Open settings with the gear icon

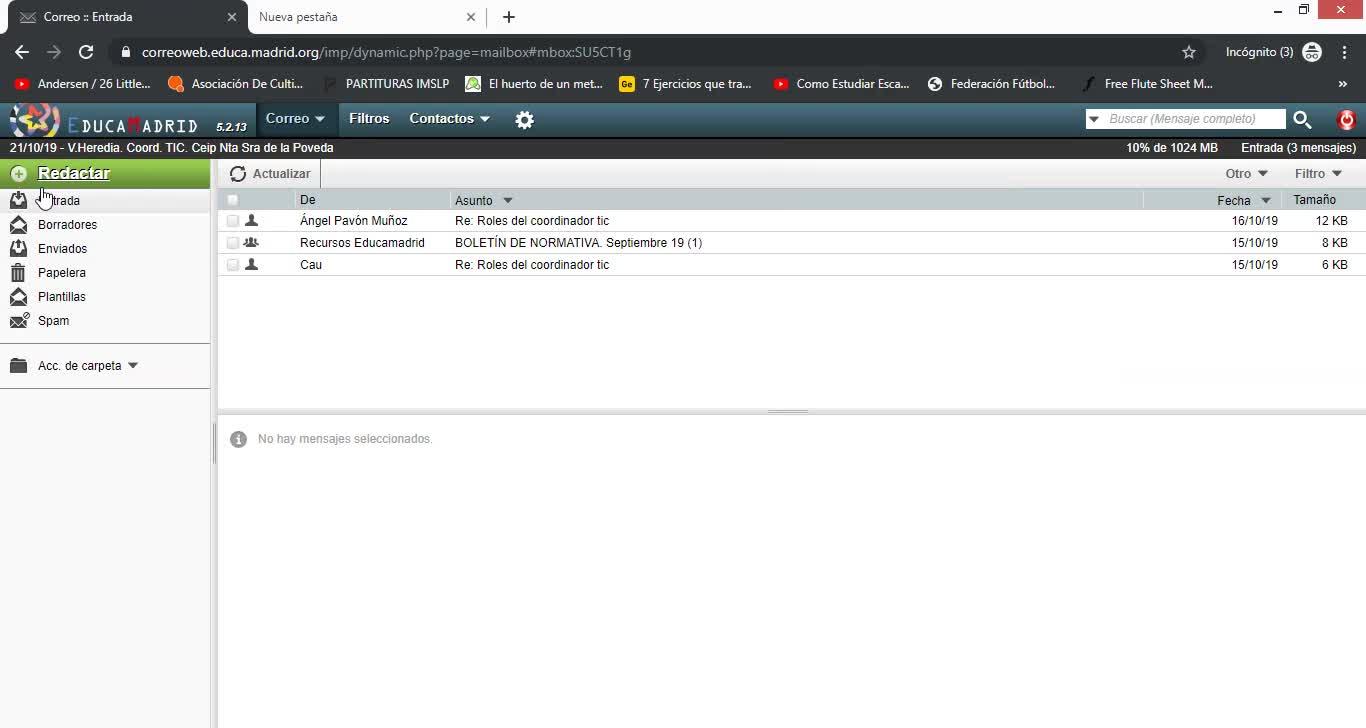[x=524, y=120]
